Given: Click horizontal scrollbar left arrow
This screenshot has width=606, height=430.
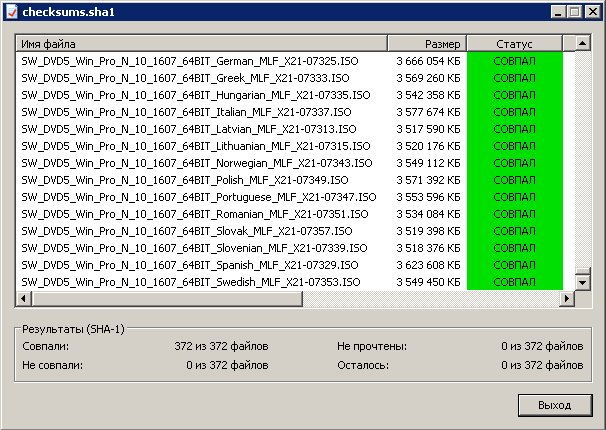Looking at the screenshot, I should pyautogui.click(x=24, y=298).
